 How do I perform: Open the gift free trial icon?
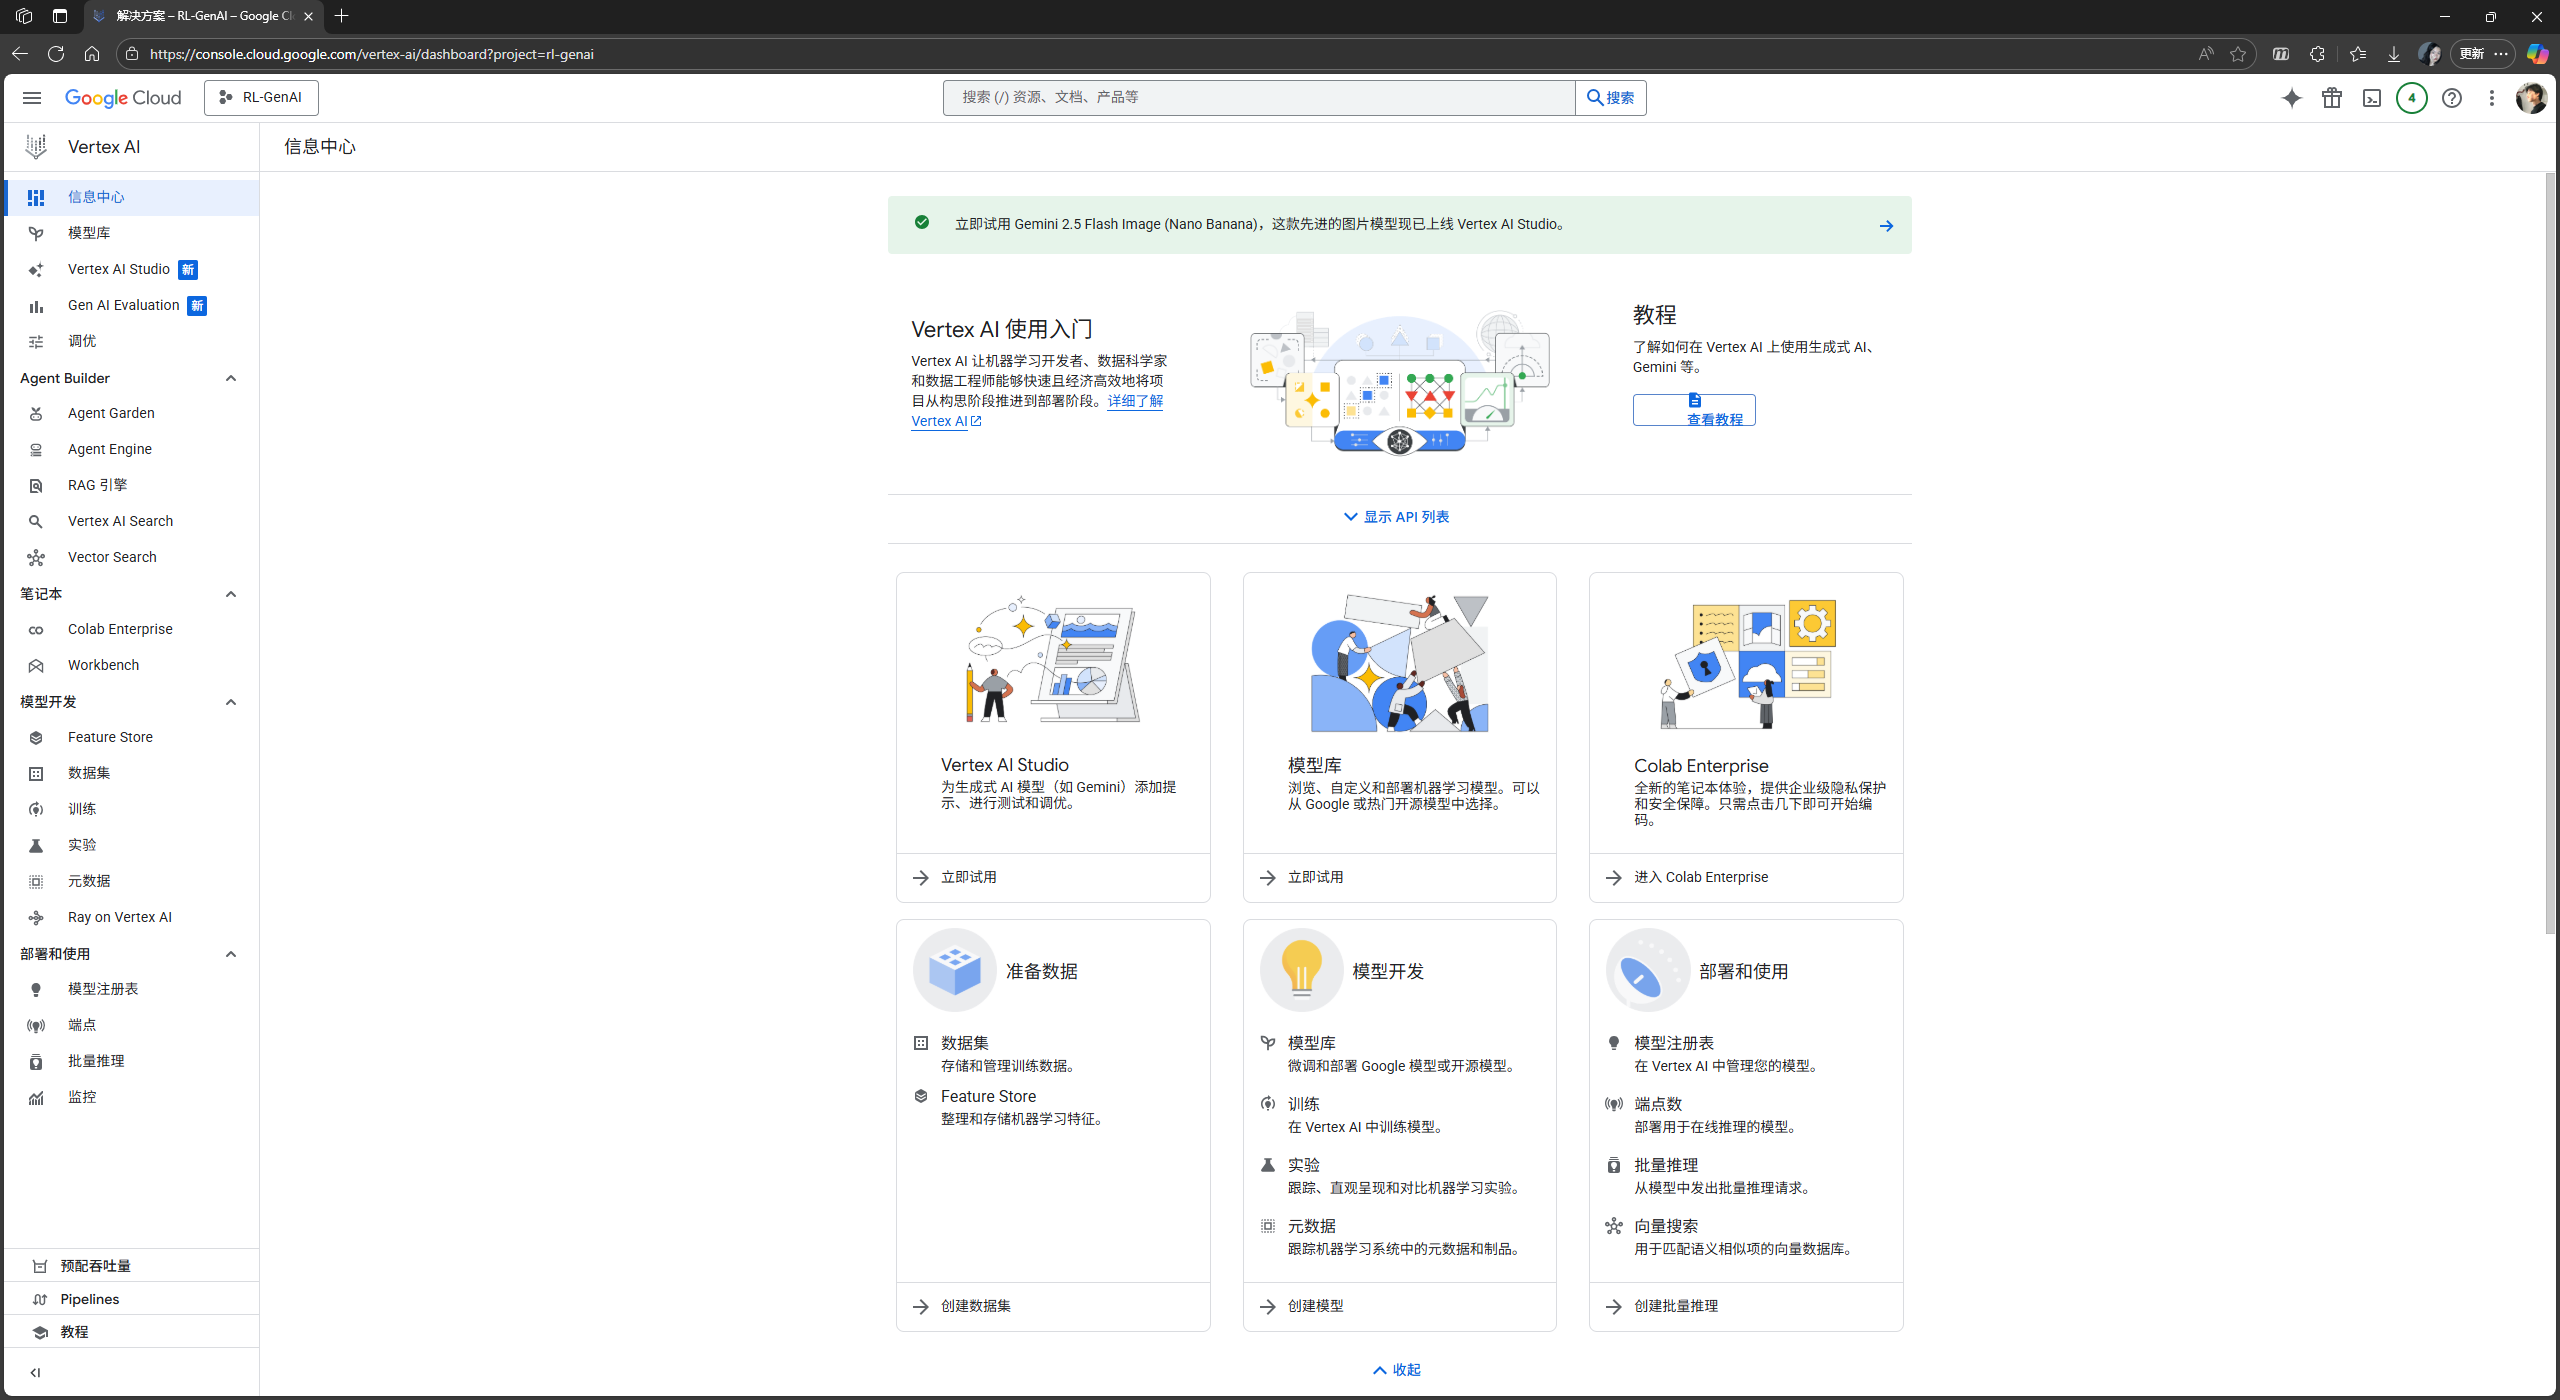[x=2331, y=98]
